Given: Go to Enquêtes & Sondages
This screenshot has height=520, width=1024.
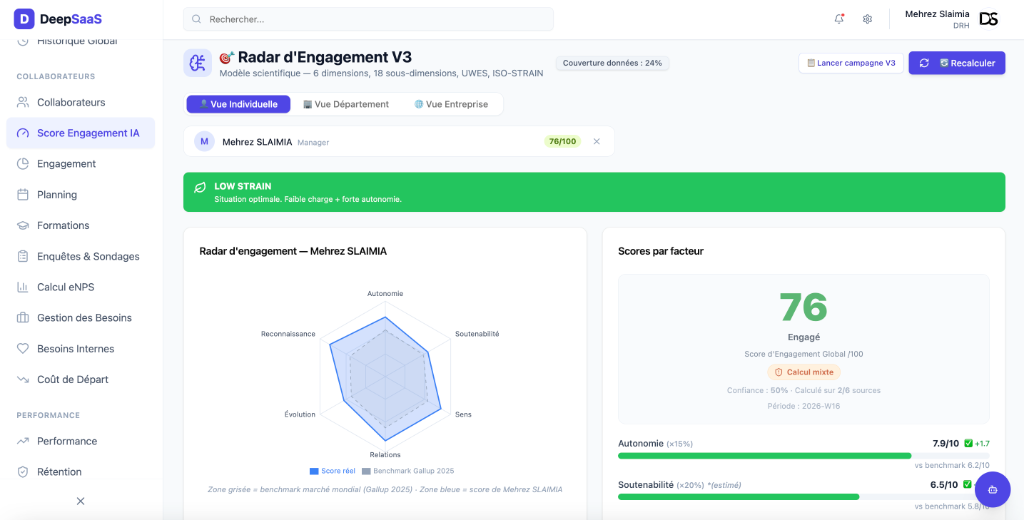Looking at the screenshot, I should click(x=81, y=256).
